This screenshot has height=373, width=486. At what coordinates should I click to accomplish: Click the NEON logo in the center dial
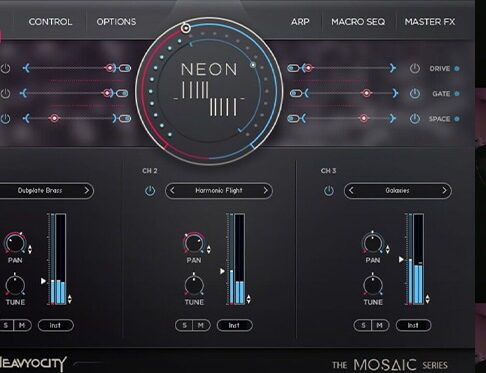coord(209,89)
